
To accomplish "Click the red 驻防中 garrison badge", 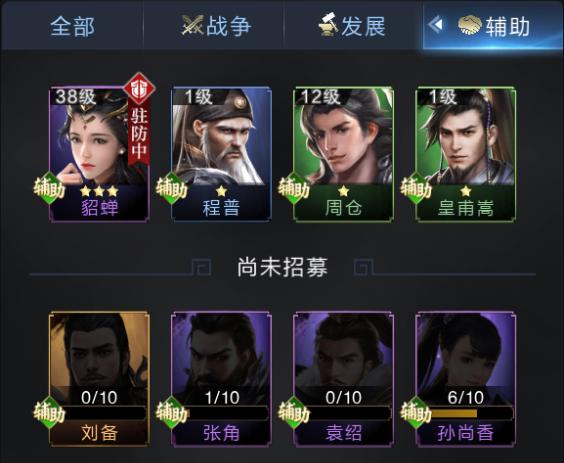I will click(x=139, y=120).
